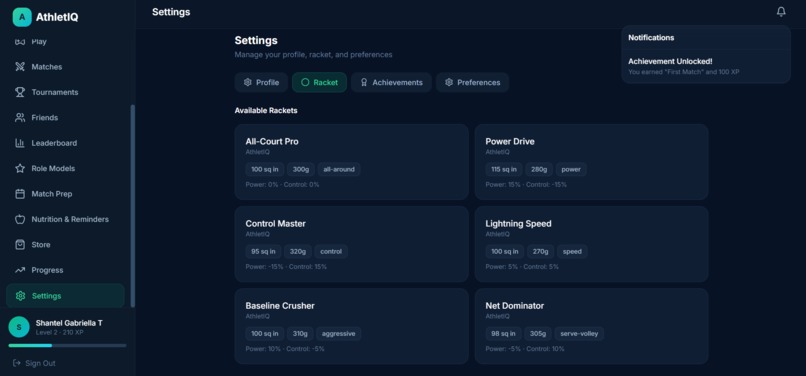Viewport: 806px width, 376px height.
Task: Click the Matches crossed-rackets icon
Action: point(20,67)
